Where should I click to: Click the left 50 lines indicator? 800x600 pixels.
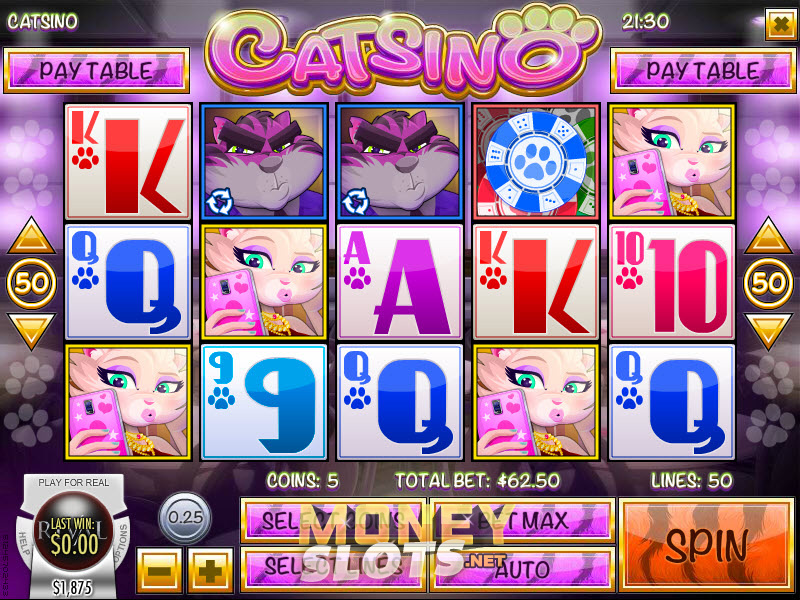tap(31, 283)
